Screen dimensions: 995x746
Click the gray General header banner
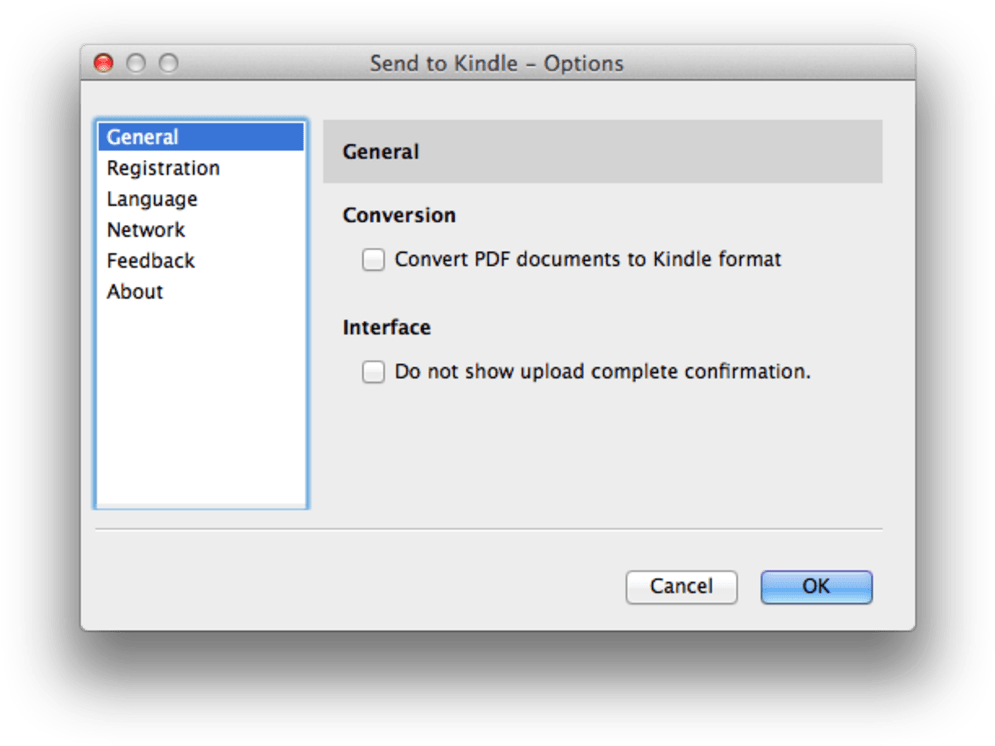click(x=603, y=152)
